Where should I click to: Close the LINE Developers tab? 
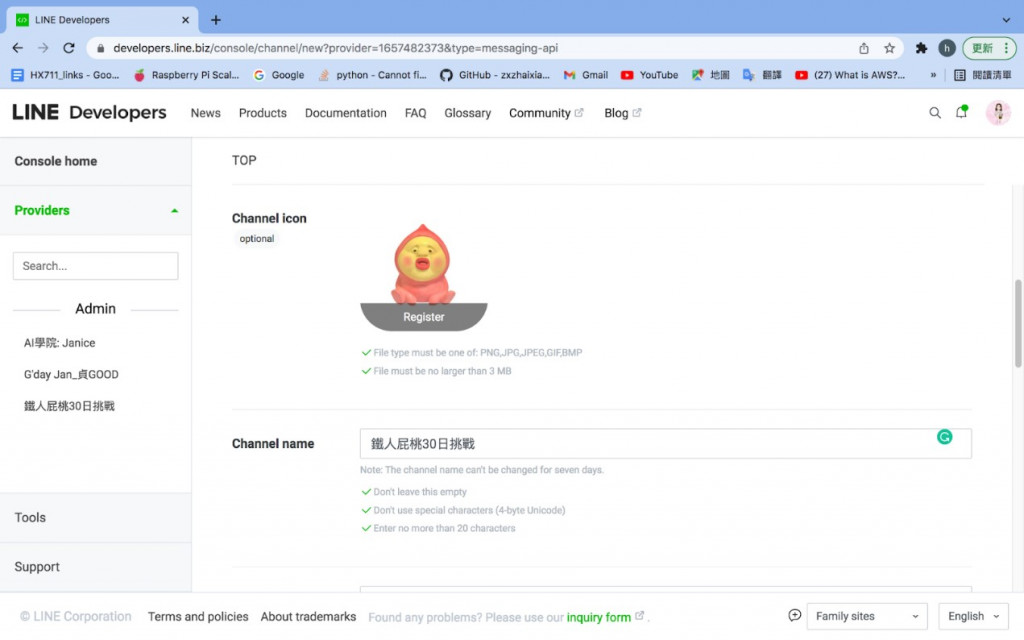pos(185,20)
